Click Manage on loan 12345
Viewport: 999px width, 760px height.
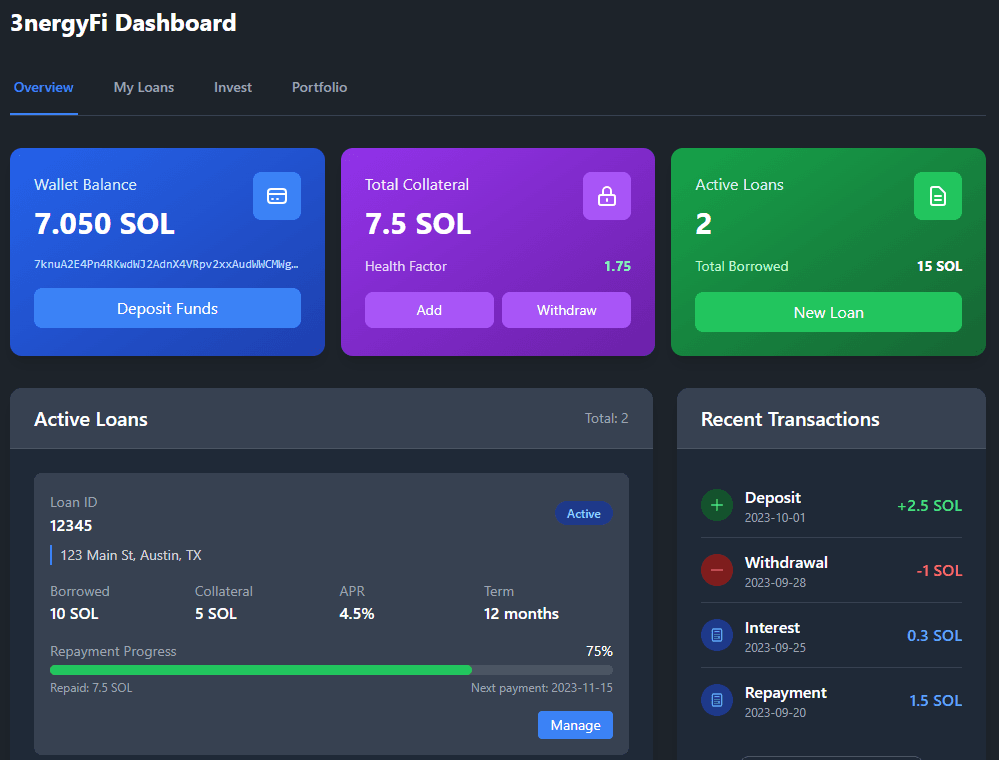575,725
